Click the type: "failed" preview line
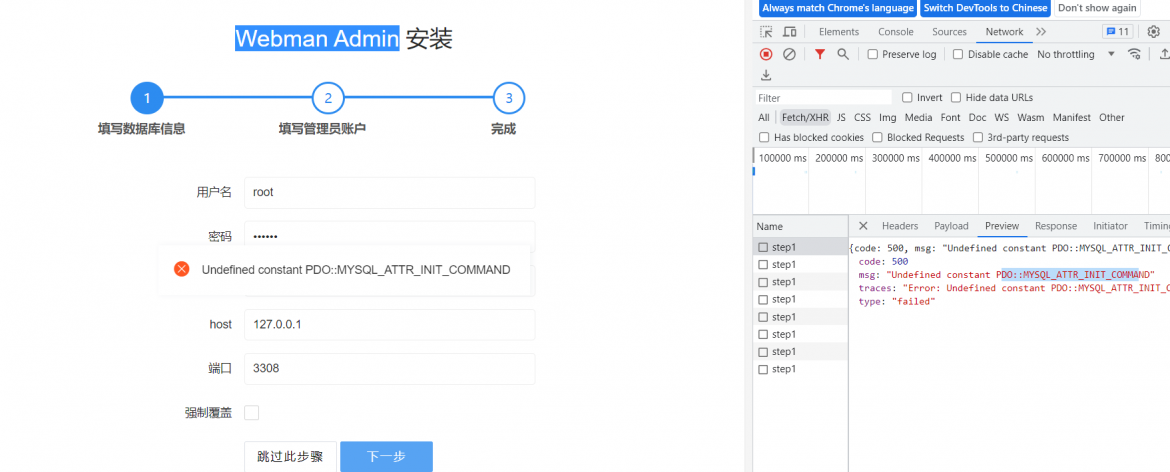 point(897,301)
